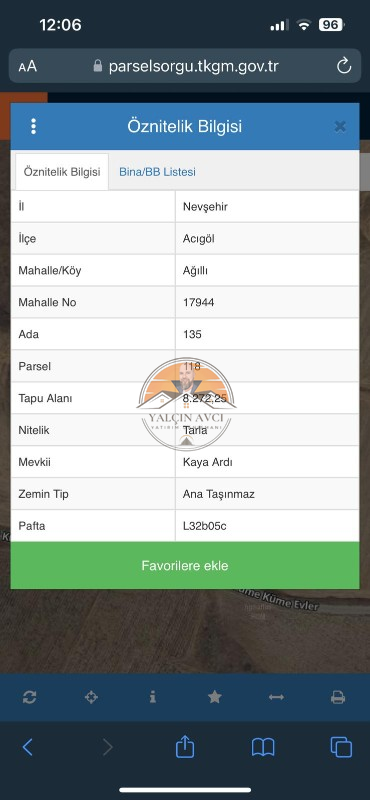Tap the parselsorgu.tkgm.gov.tr address field

tap(185, 66)
